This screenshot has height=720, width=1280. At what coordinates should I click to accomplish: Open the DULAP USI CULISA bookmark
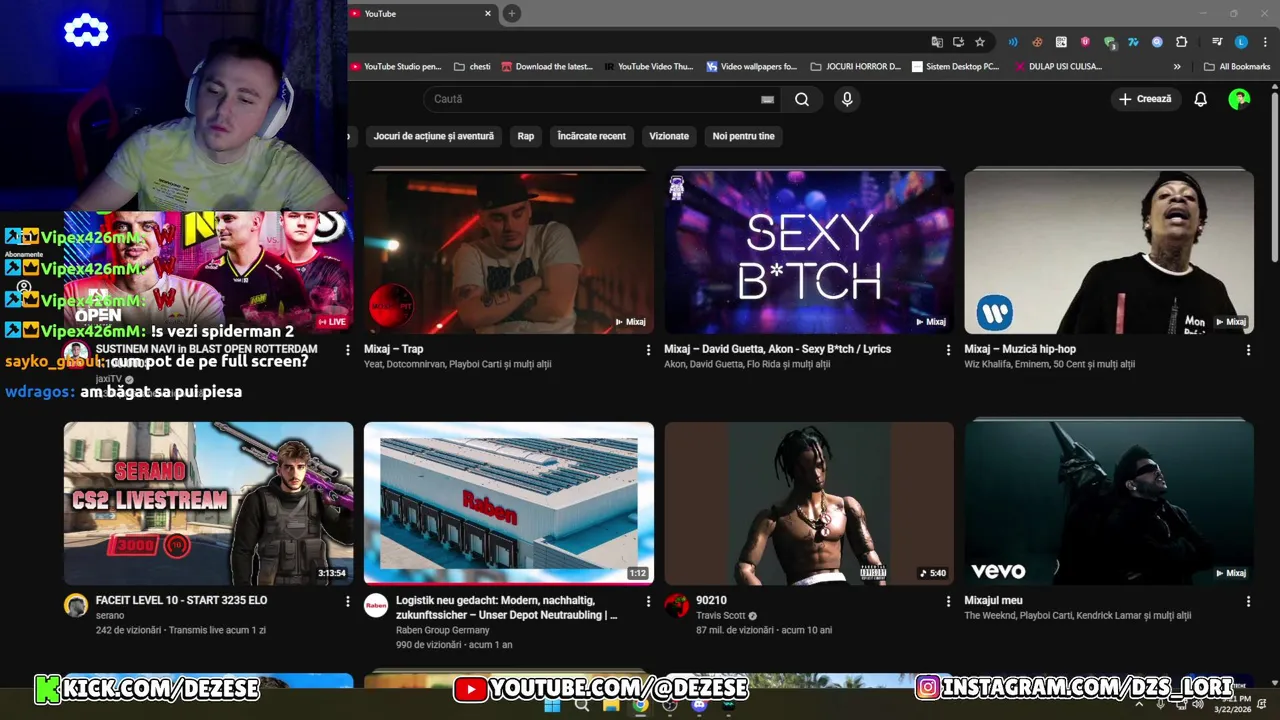pos(1058,67)
